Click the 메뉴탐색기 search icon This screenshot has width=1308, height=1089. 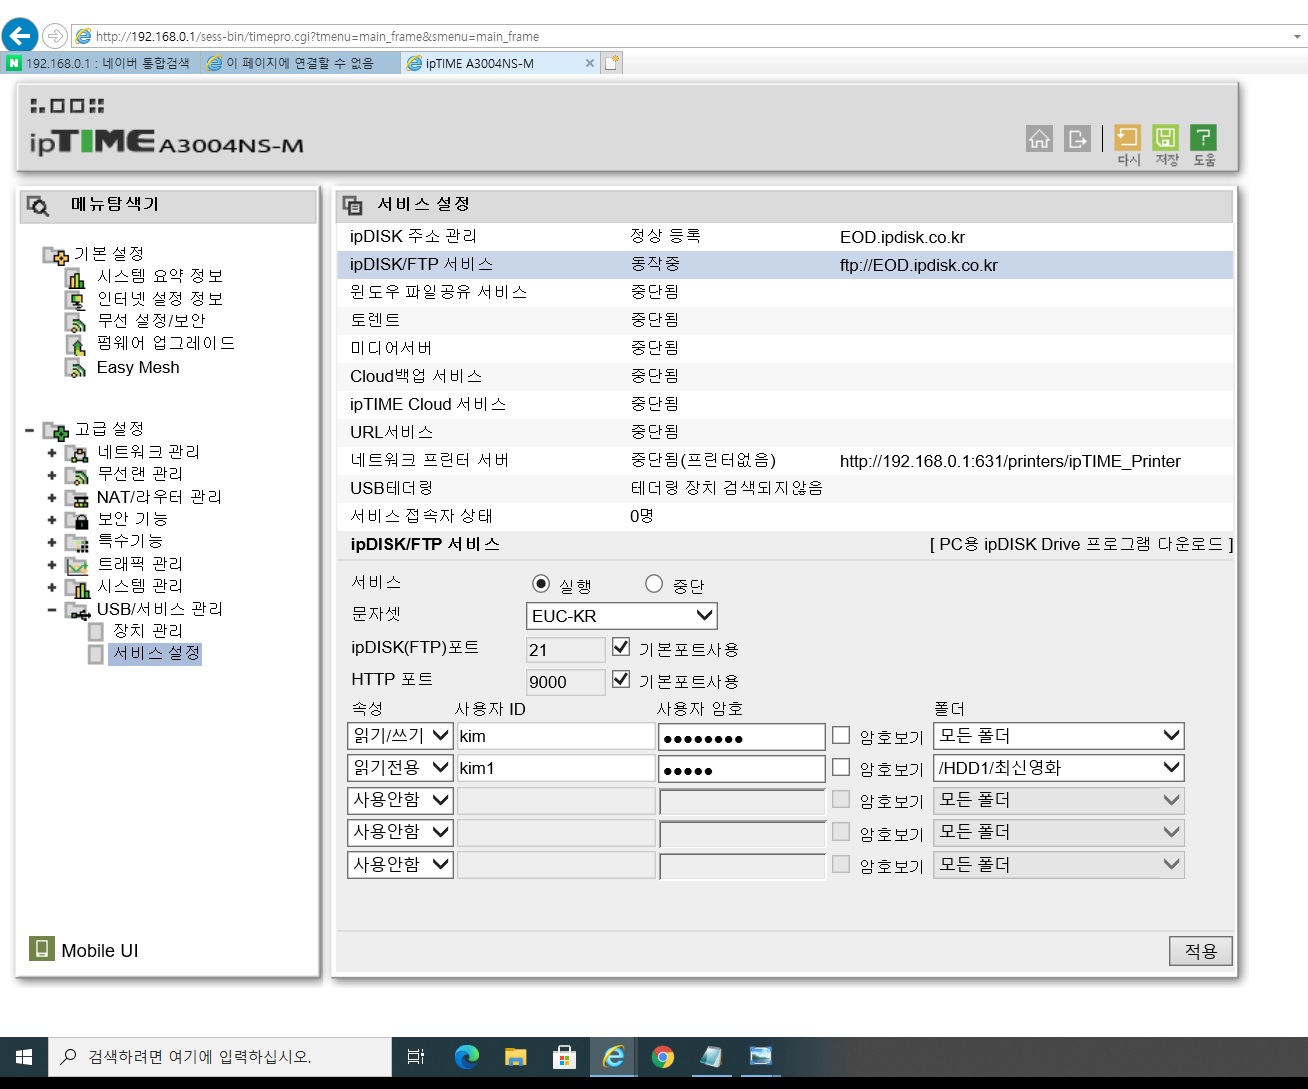[x=38, y=206]
